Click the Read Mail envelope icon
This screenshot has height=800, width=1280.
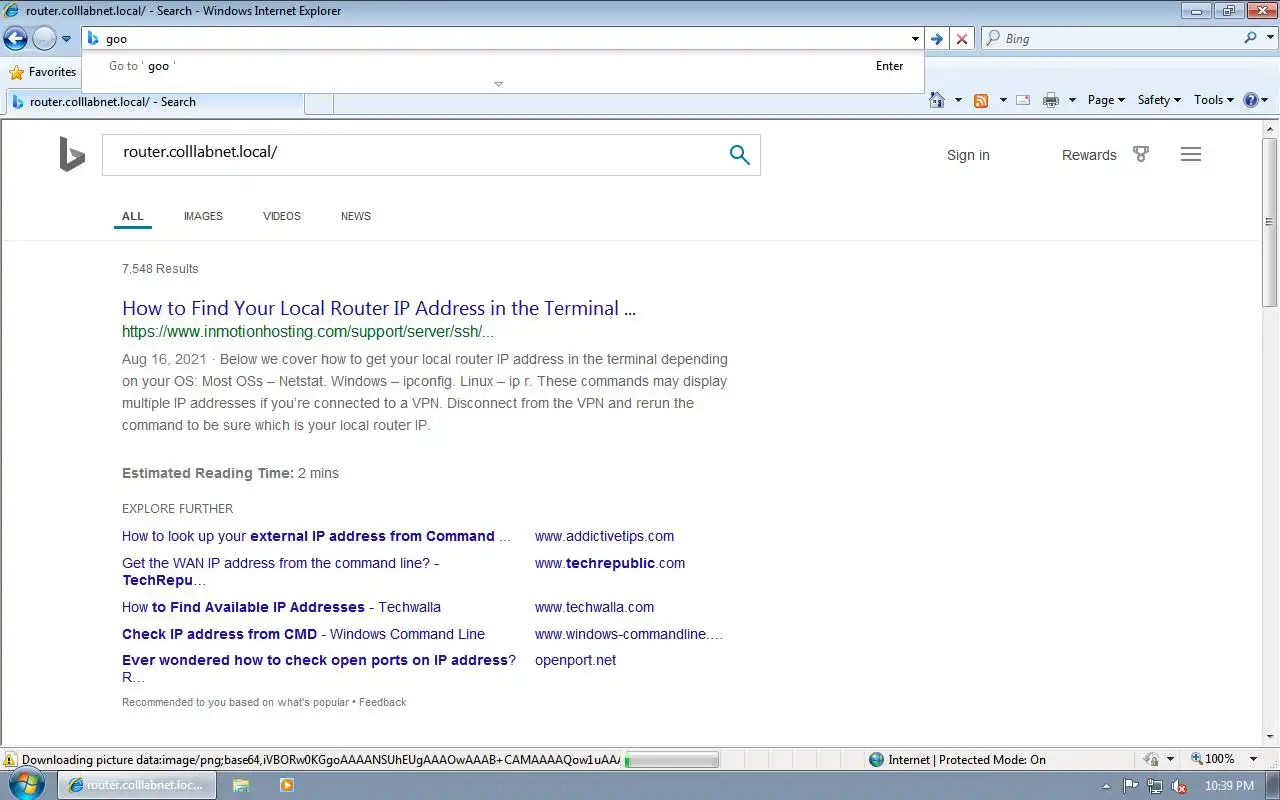point(1023,100)
